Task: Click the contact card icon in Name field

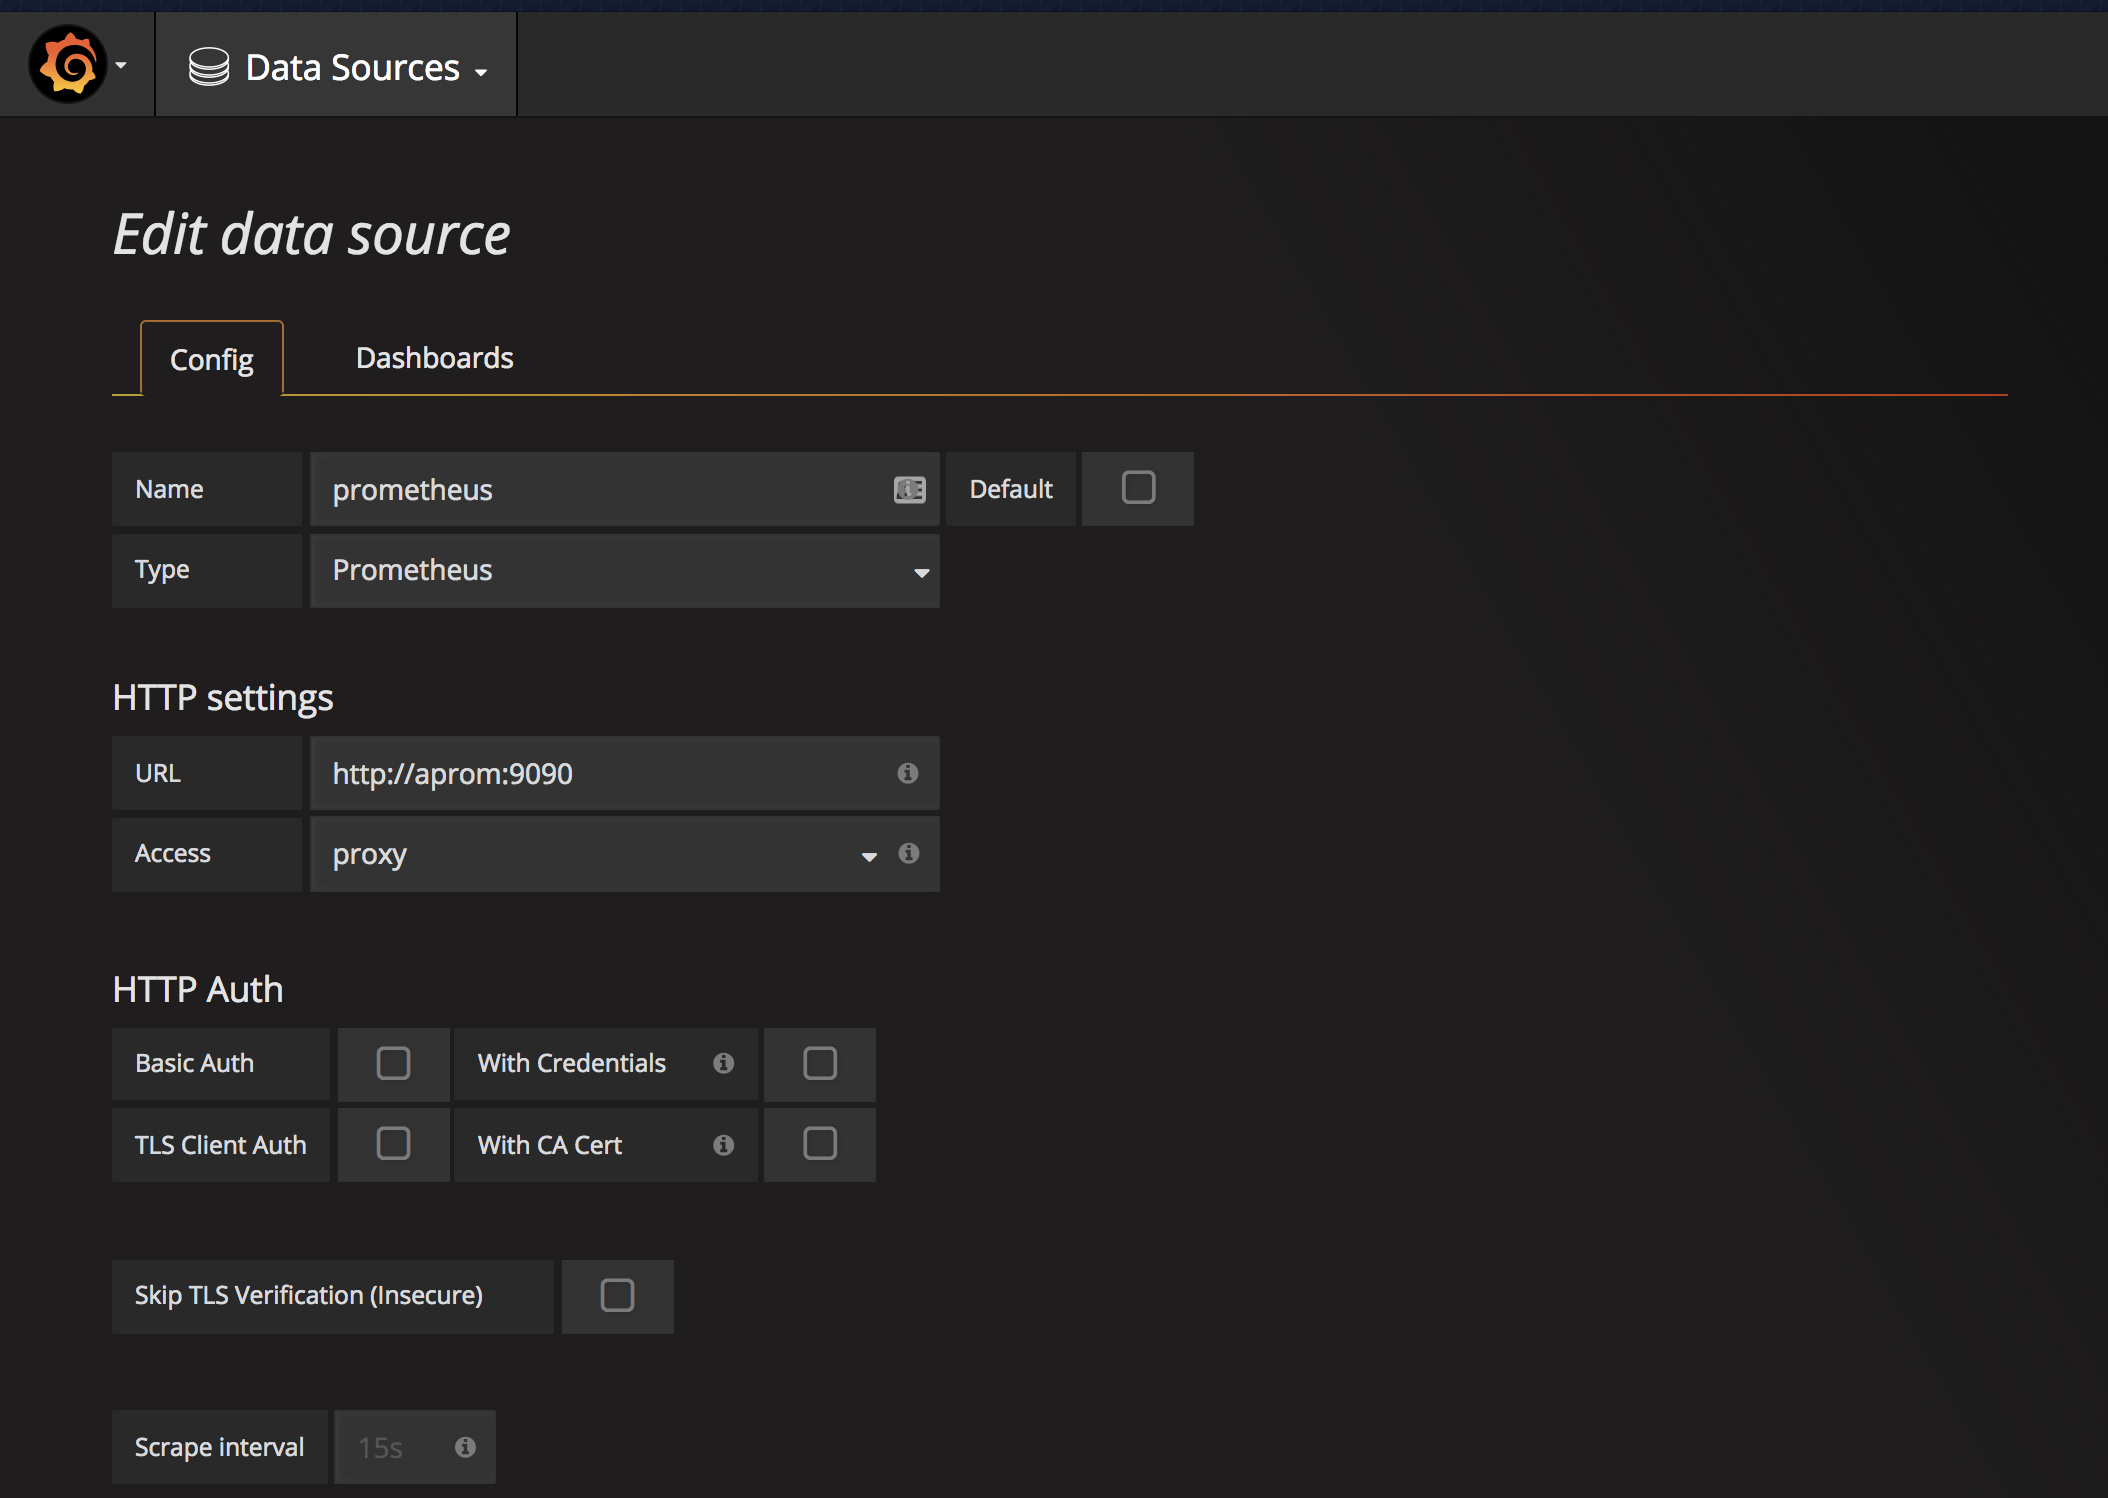Action: pyautogui.click(x=909, y=489)
